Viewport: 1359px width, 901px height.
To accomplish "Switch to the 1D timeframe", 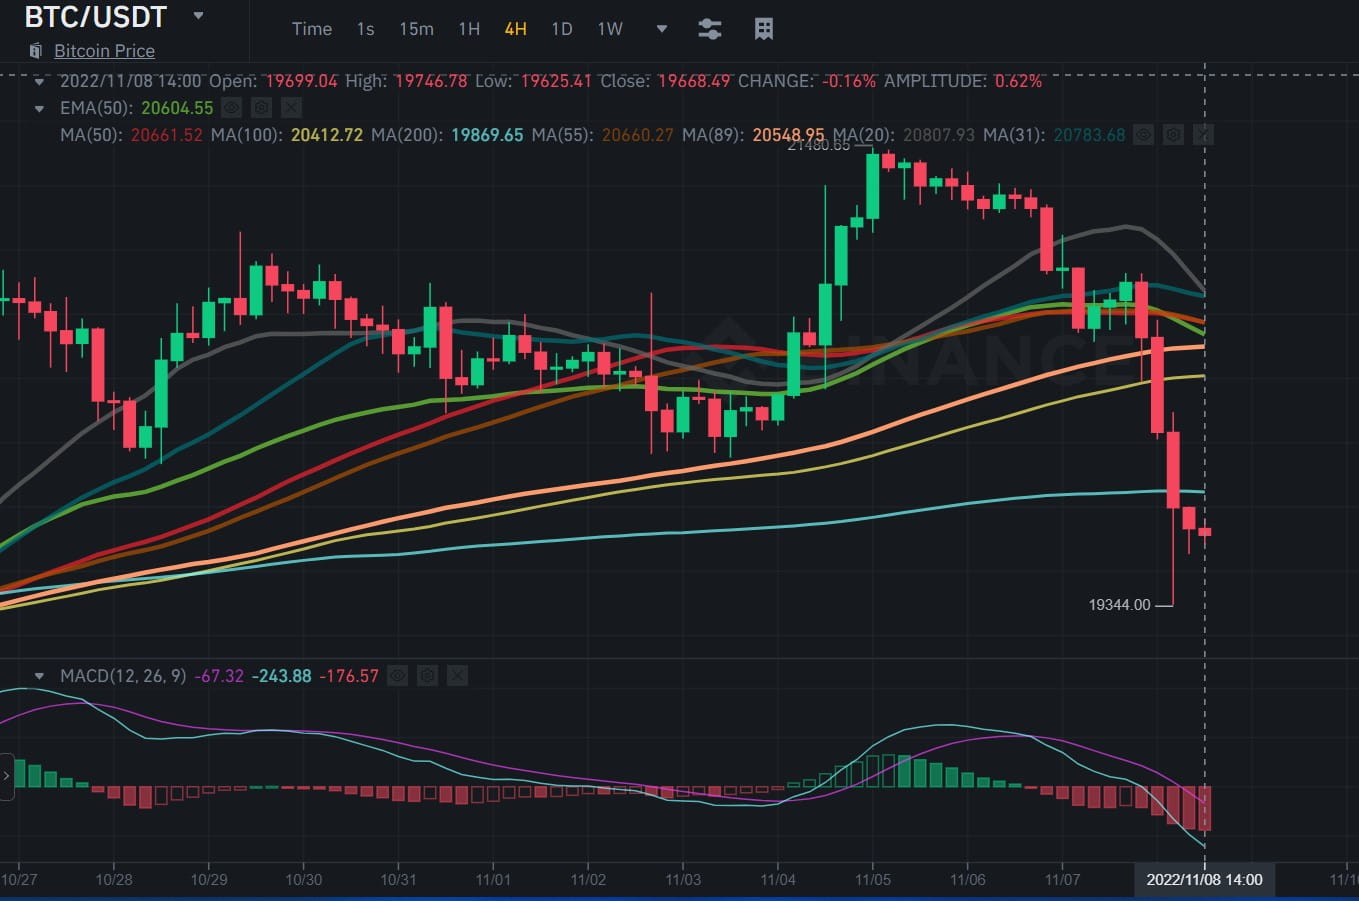I will pyautogui.click(x=562, y=29).
